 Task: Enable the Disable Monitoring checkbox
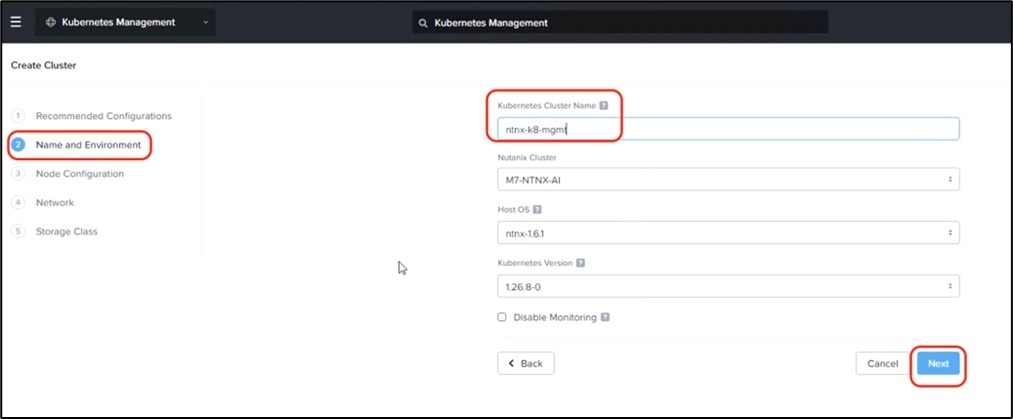tap(502, 317)
